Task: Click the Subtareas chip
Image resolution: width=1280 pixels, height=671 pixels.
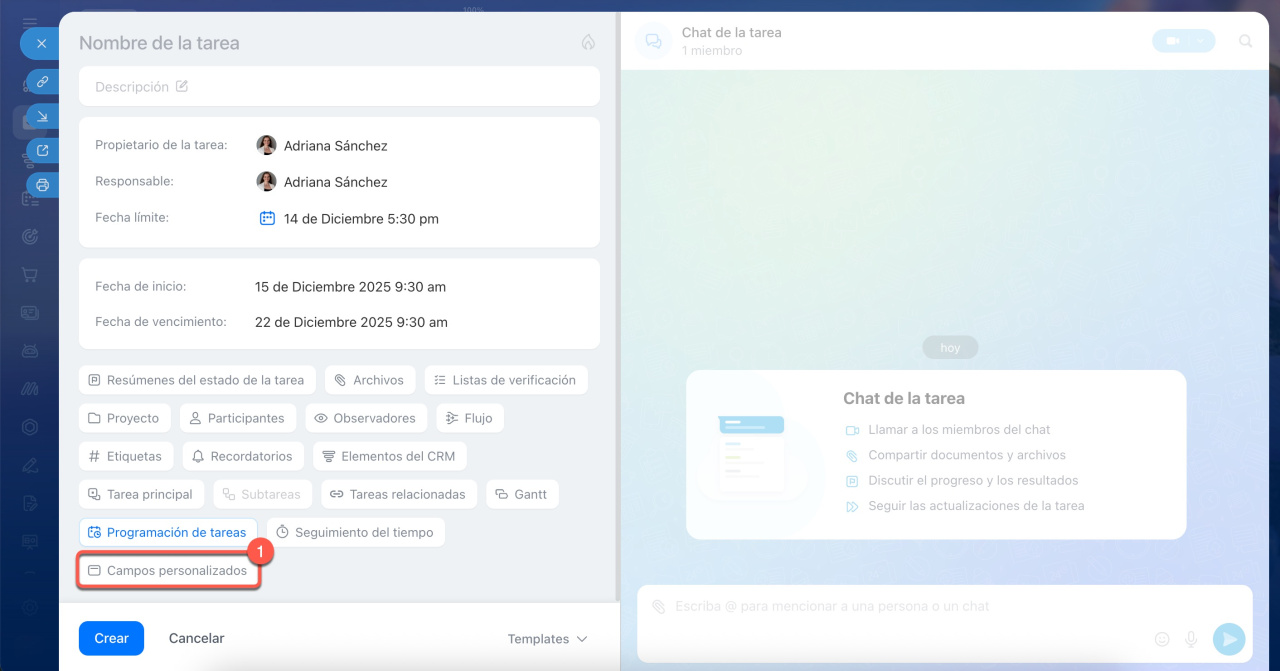Action: [x=263, y=494]
